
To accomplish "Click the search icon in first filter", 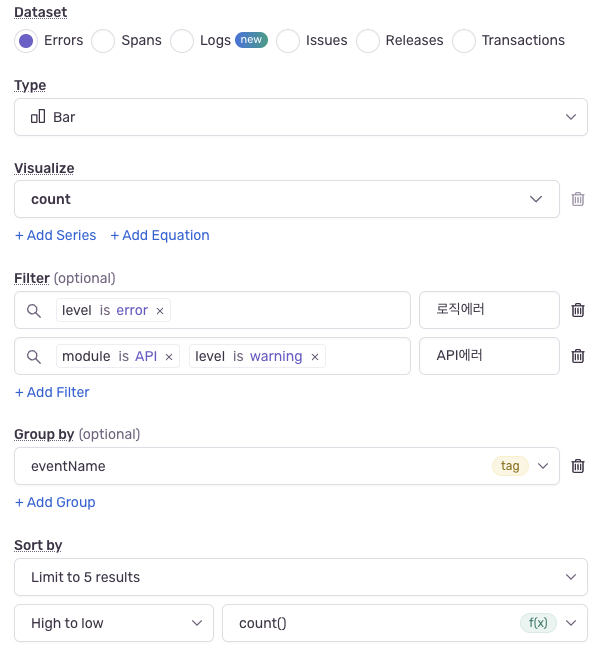I will coord(34,311).
